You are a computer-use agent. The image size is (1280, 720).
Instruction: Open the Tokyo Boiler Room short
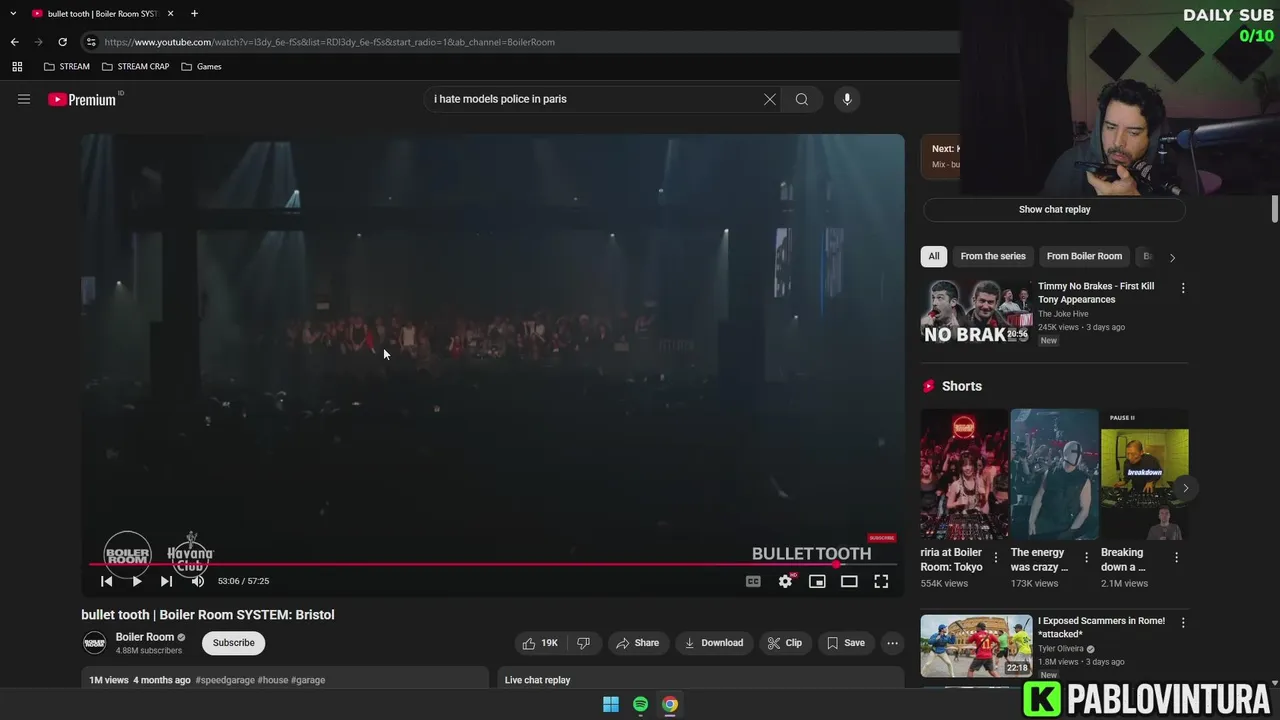click(x=964, y=474)
